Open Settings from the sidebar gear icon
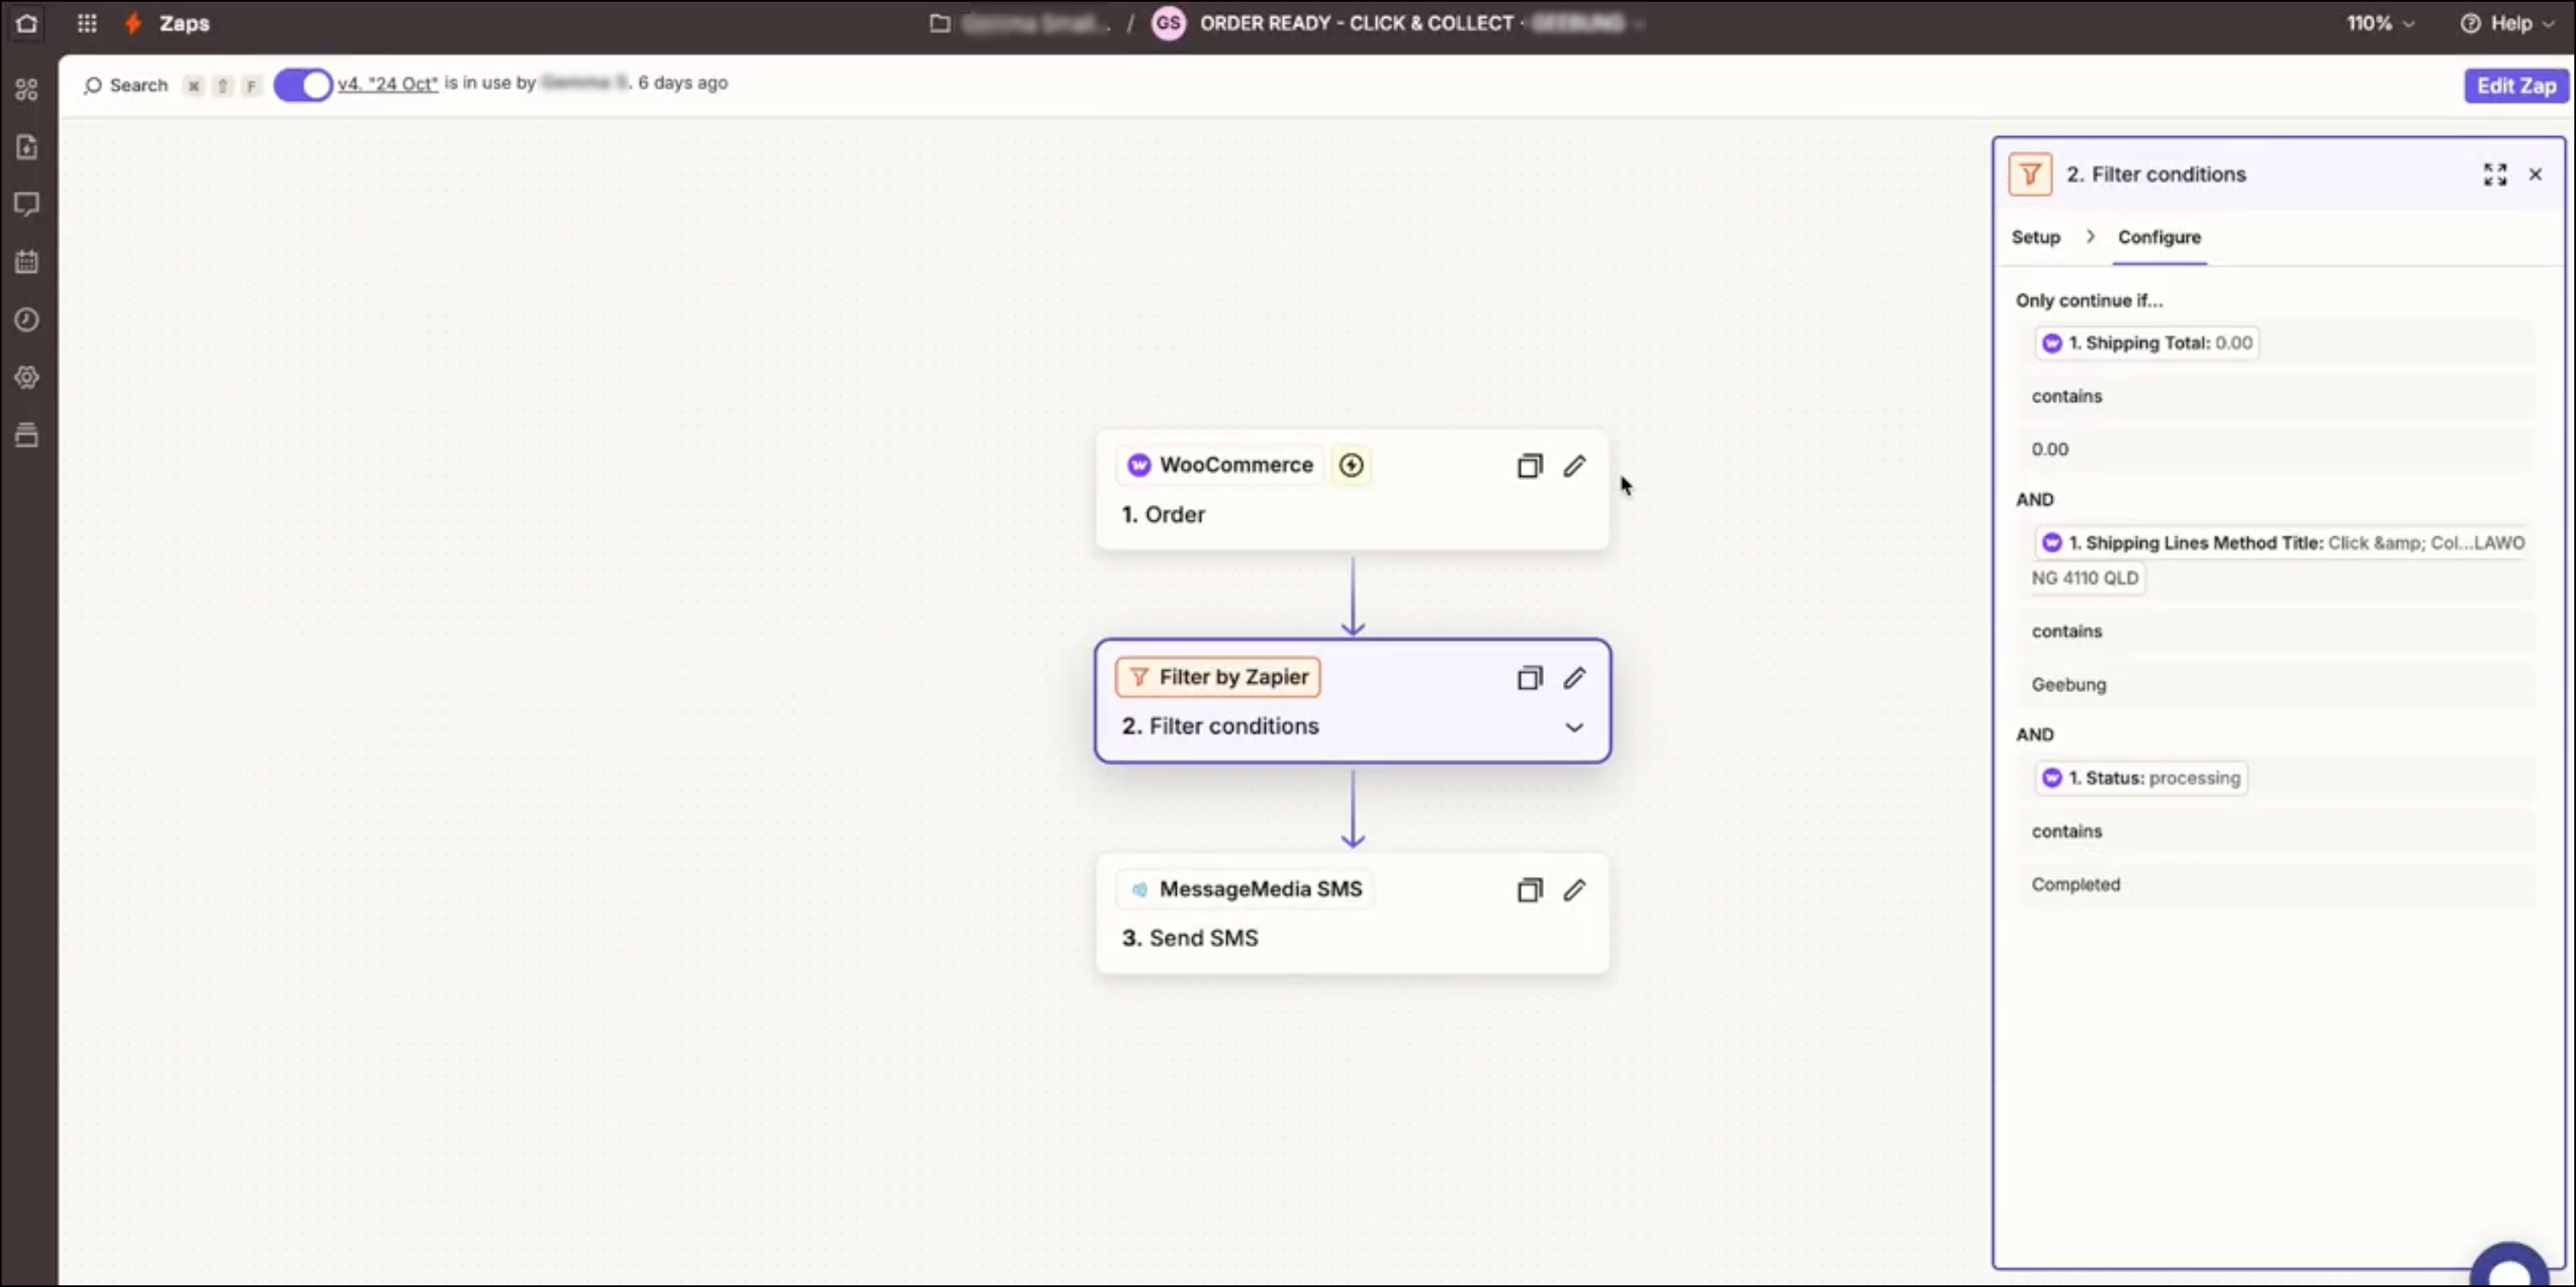This screenshot has width=2576, height=1287. tap(26, 377)
